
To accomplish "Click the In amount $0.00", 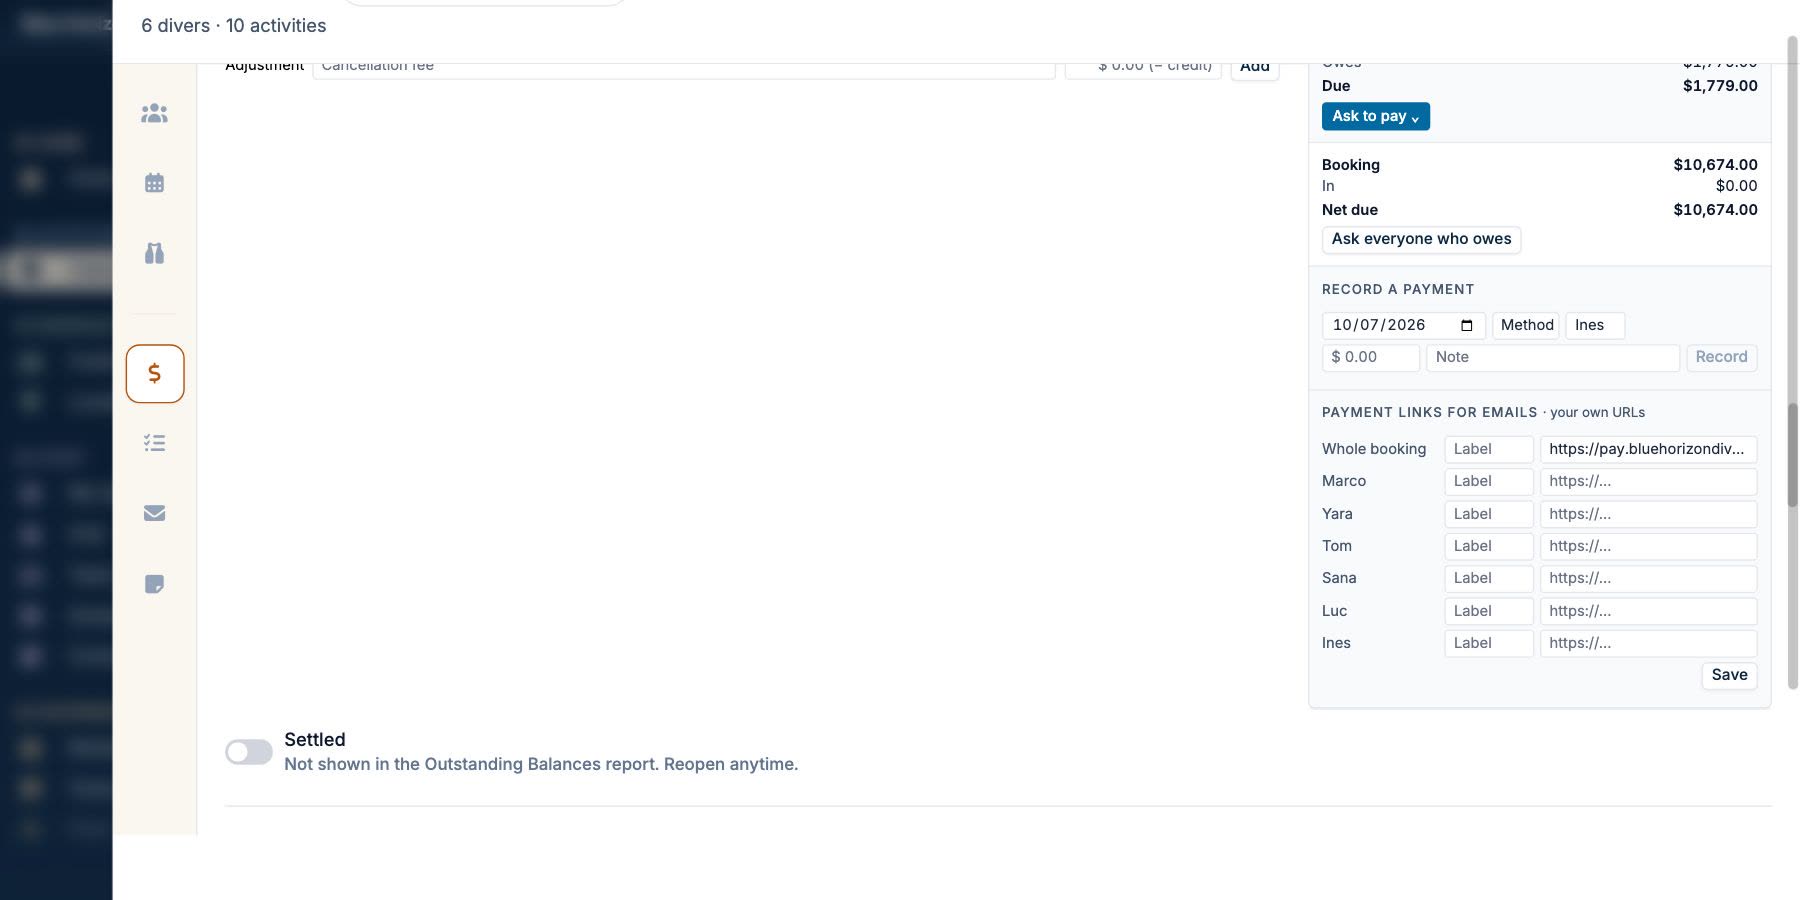I will (1736, 186).
